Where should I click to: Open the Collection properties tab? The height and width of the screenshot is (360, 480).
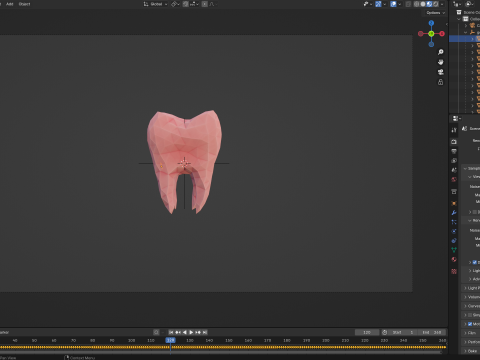pyautogui.click(x=454, y=192)
